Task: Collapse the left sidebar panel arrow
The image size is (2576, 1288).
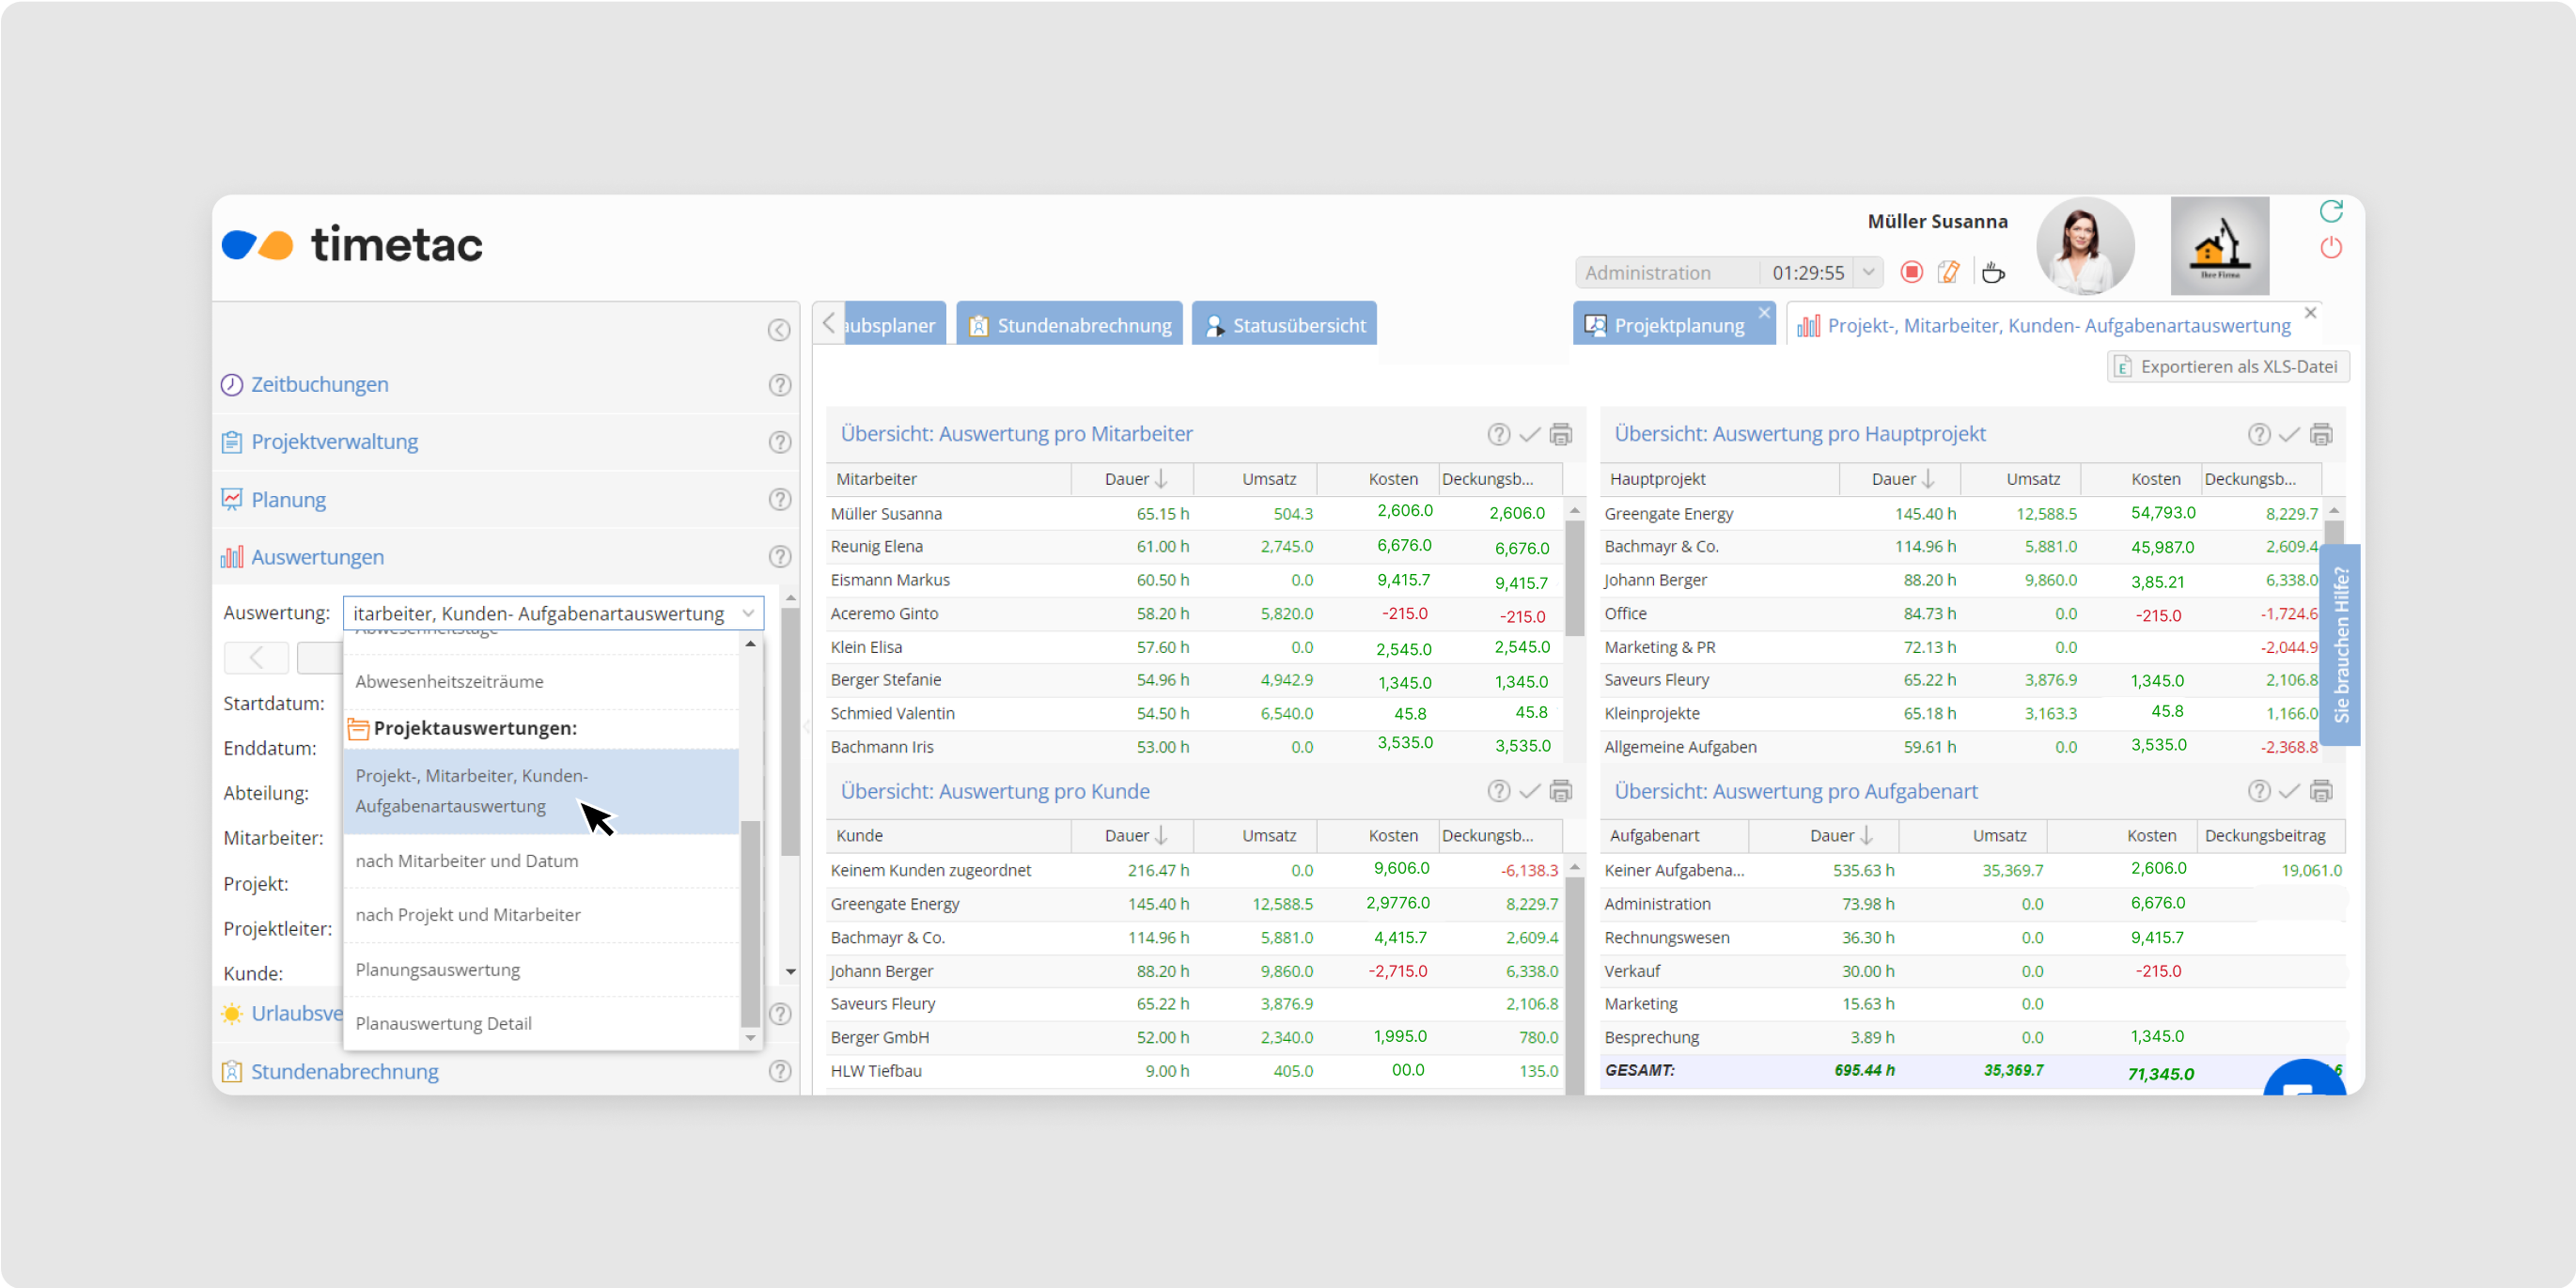Action: coord(779,330)
